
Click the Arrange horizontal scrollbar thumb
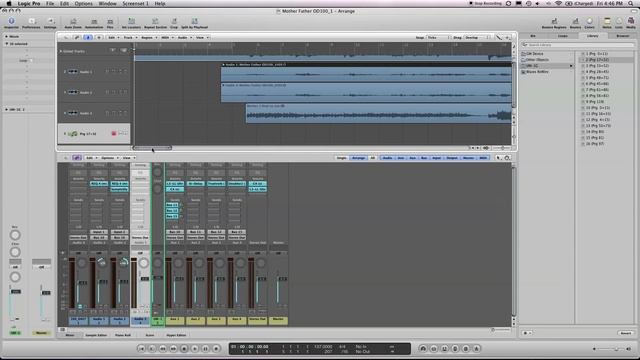152,148
